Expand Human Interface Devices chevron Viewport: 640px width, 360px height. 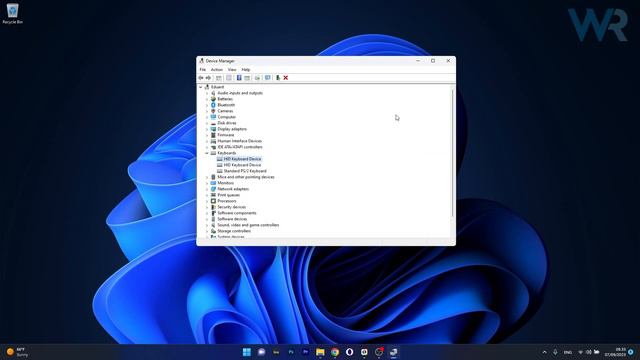coord(207,141)
